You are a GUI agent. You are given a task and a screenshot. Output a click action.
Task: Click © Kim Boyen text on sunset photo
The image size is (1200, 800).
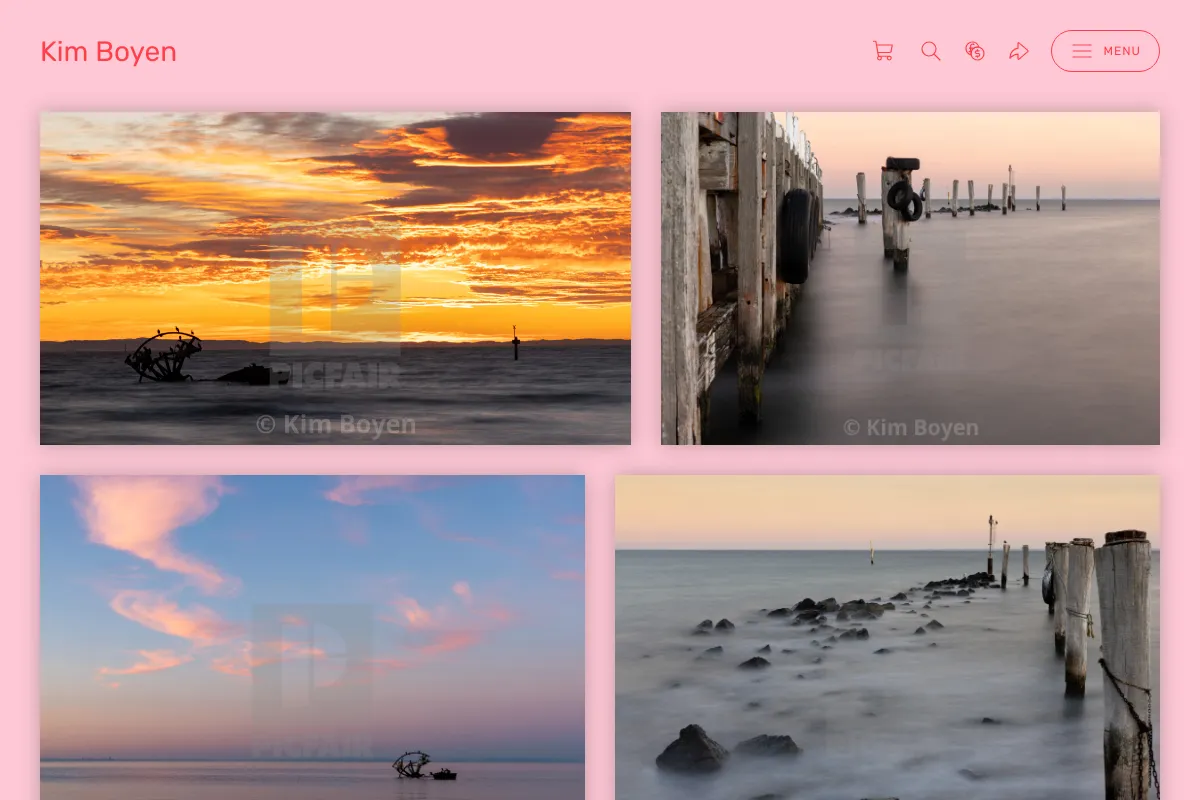(x=336, y=425)
